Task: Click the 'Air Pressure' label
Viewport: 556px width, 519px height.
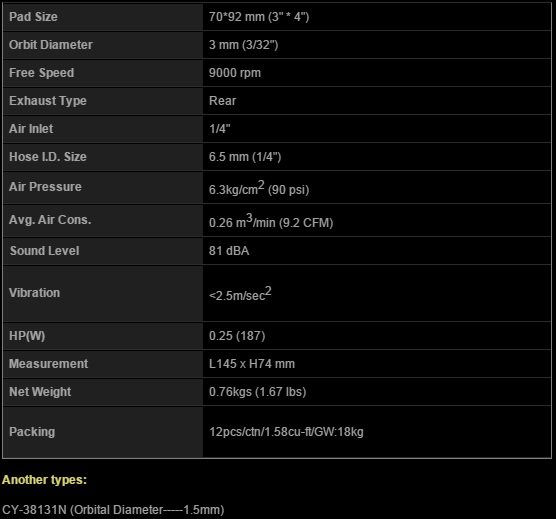Action: 45,187
